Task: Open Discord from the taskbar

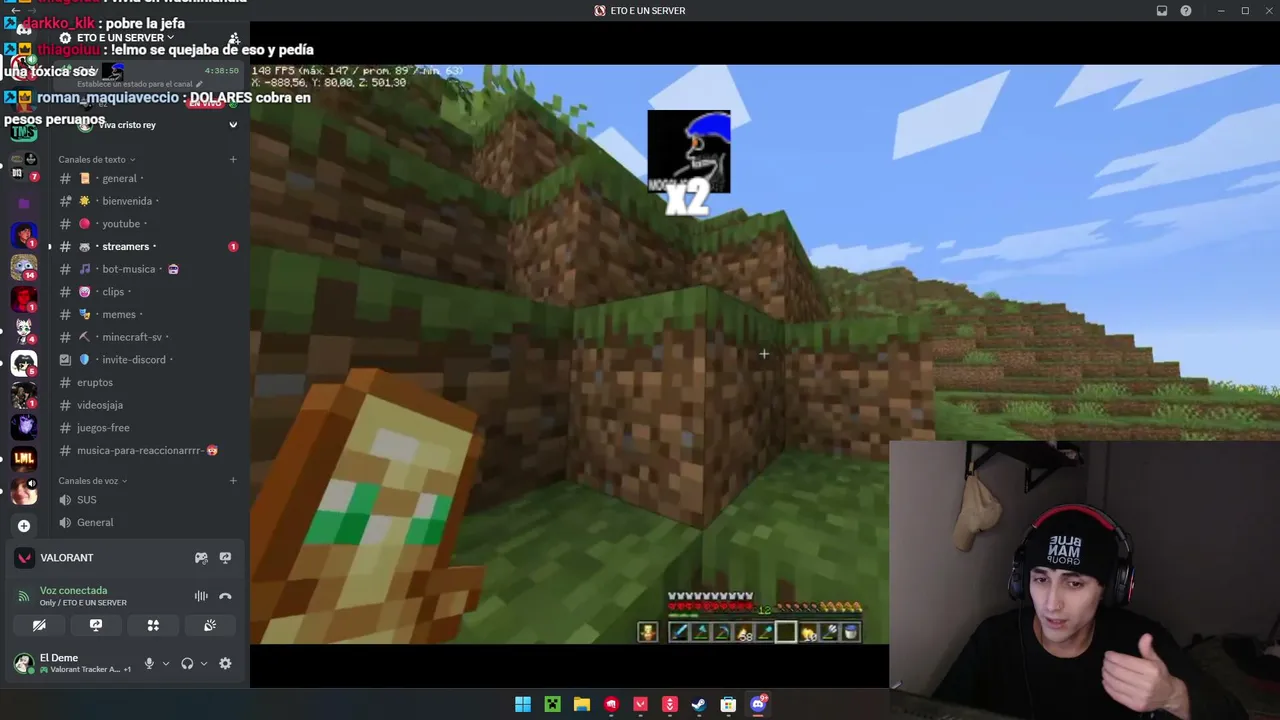Action: coord(758,705)
